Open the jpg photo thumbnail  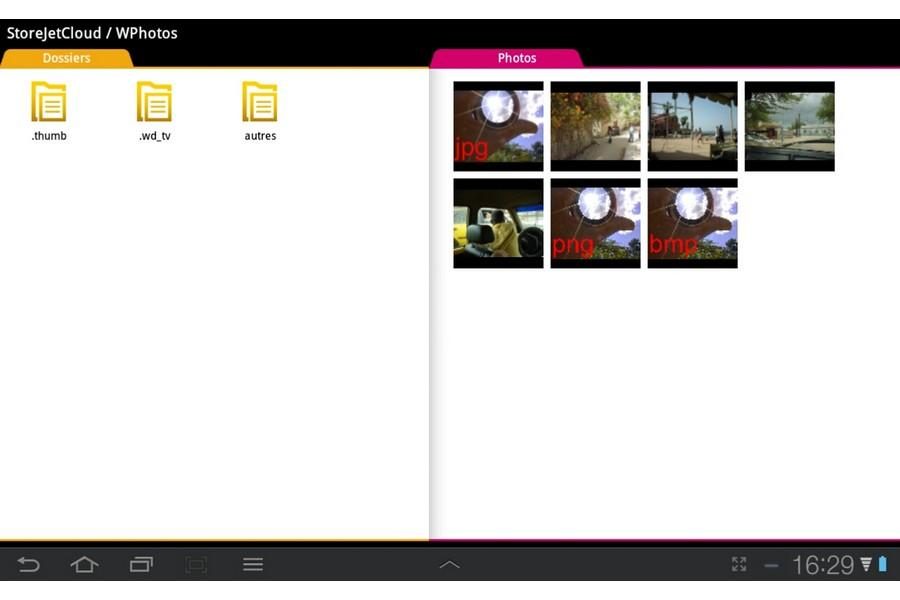pyautogui.click(x=498, y=126)
